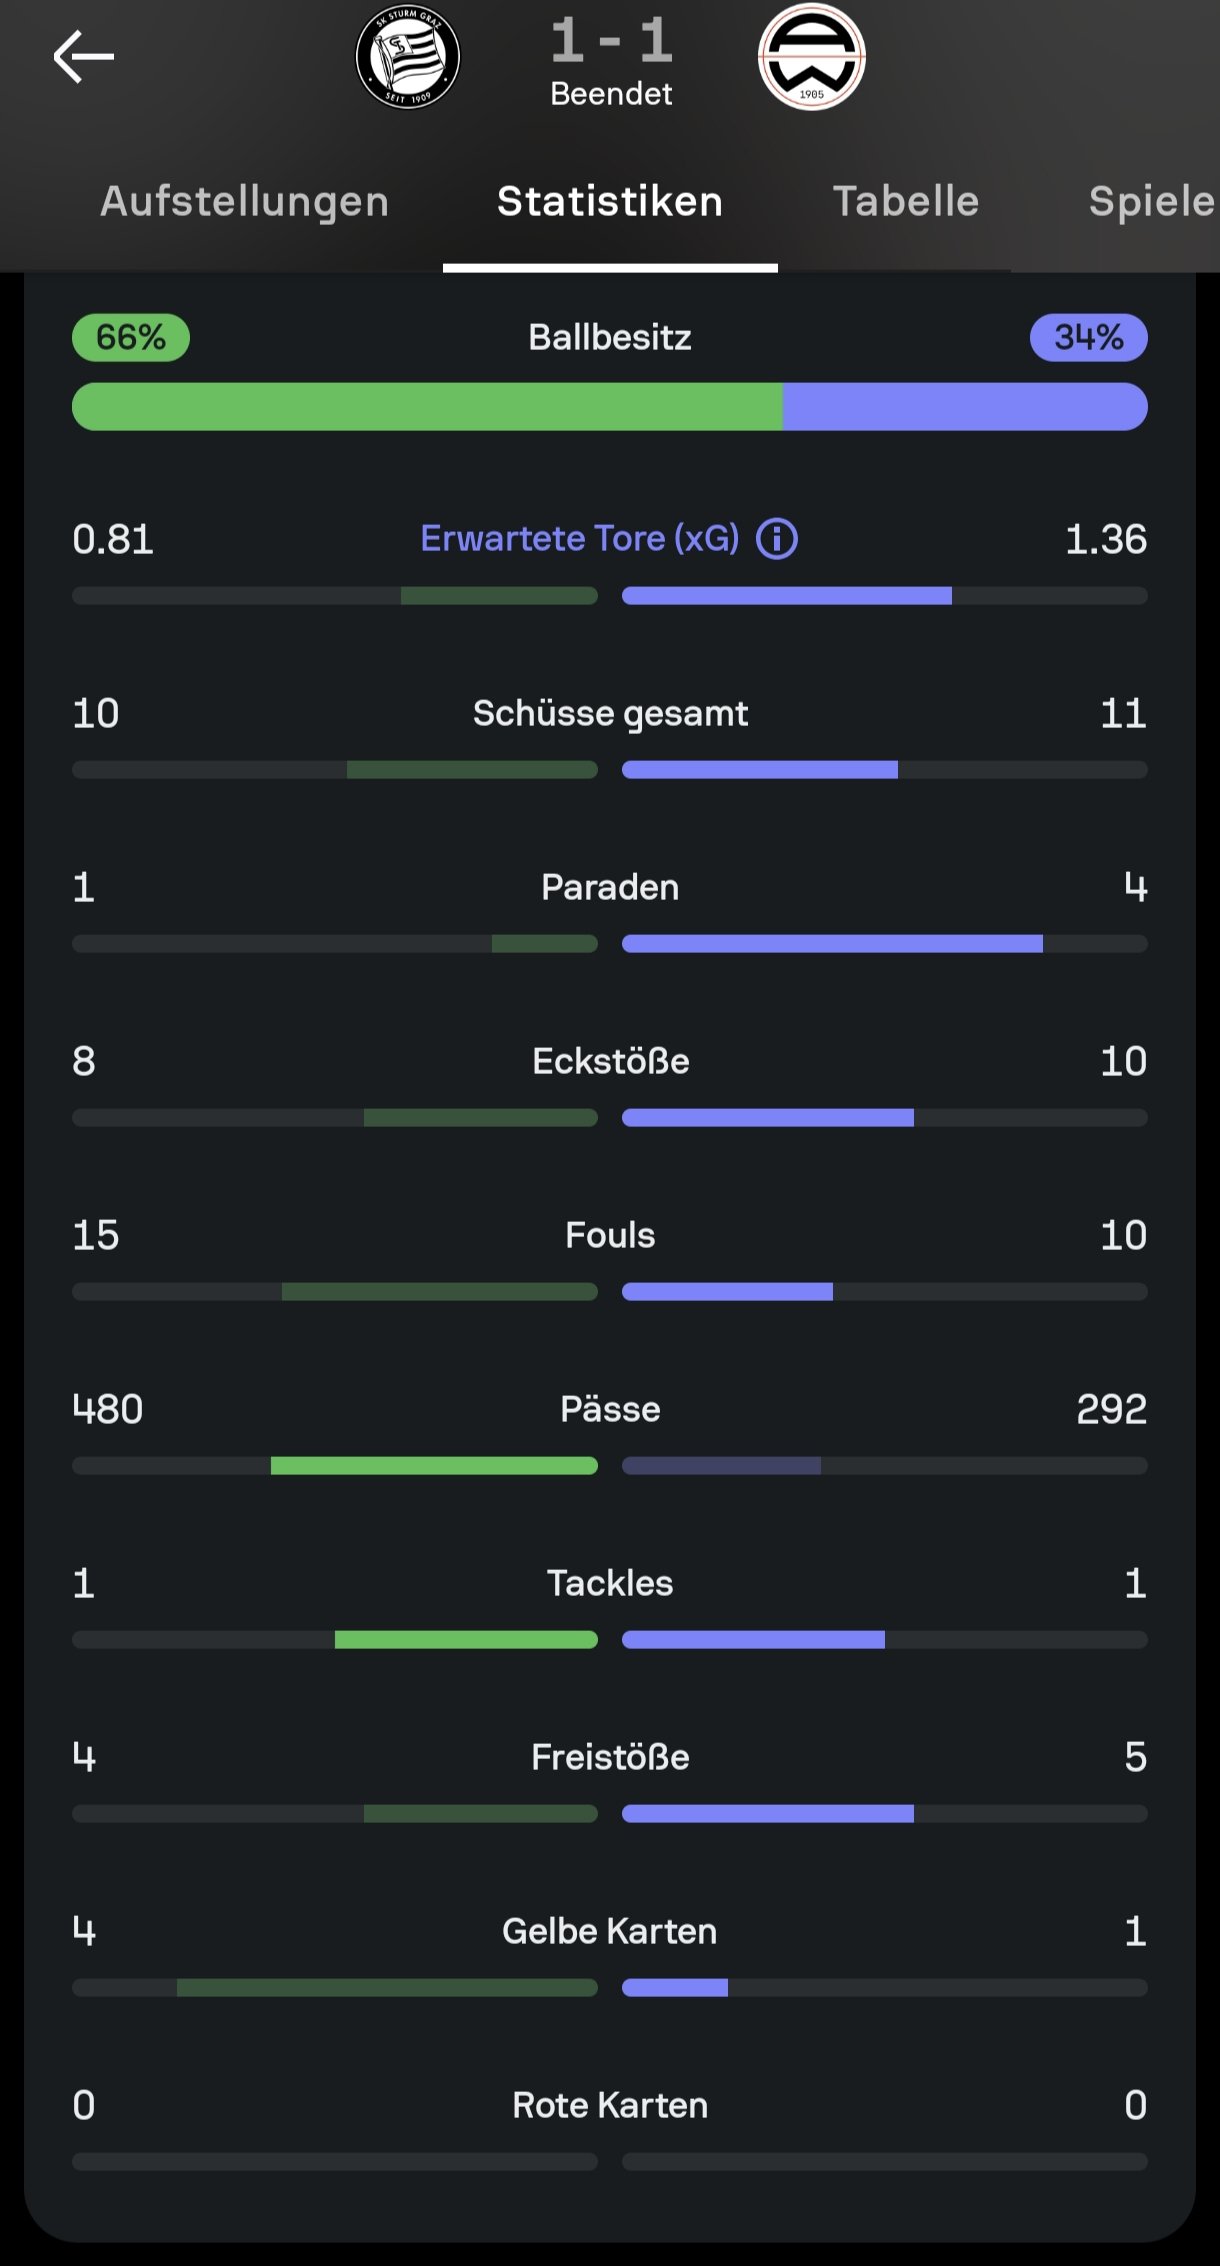Tap the green Pässe bar
The width and height of the screenshot is (1220, 2266).
tap(434, 1466)
